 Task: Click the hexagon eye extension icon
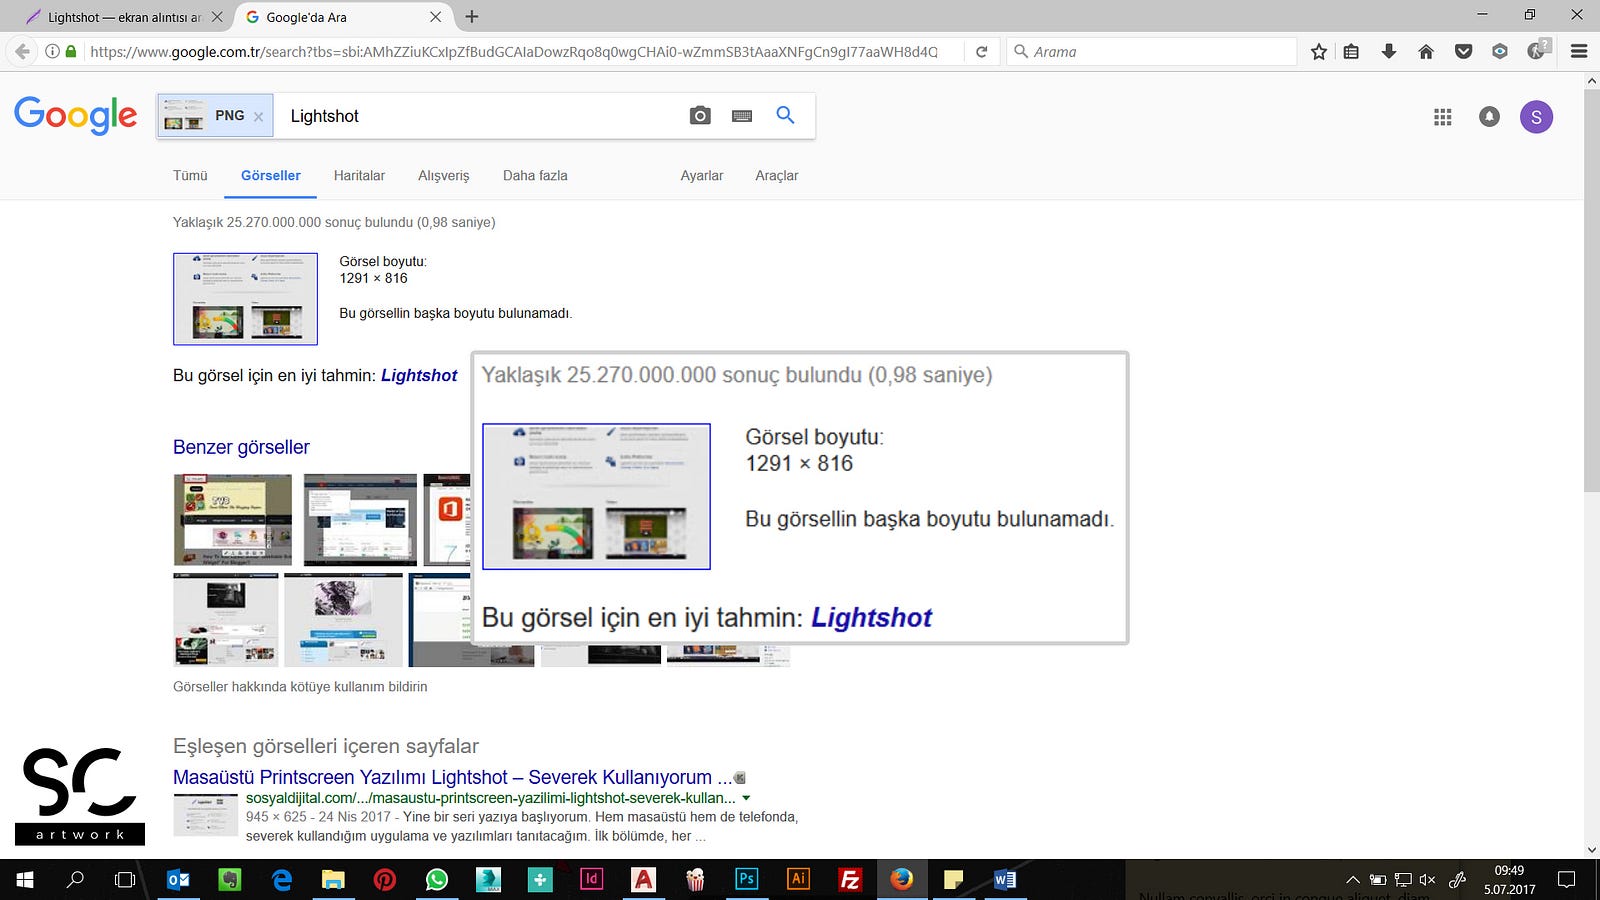pos(1500,52)
